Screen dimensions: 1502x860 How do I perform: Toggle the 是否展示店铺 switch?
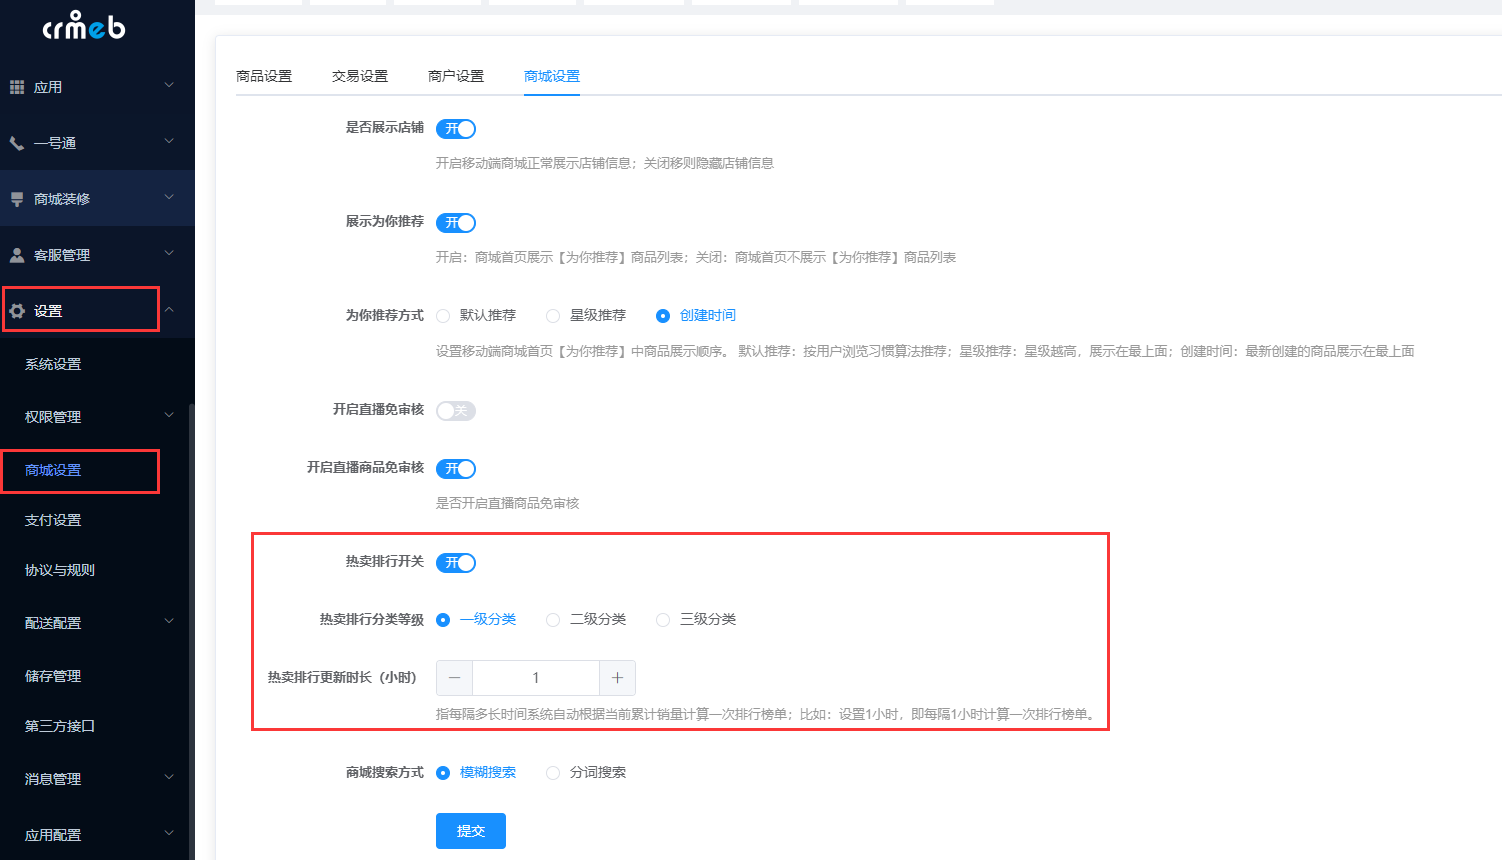pos(456,129)
